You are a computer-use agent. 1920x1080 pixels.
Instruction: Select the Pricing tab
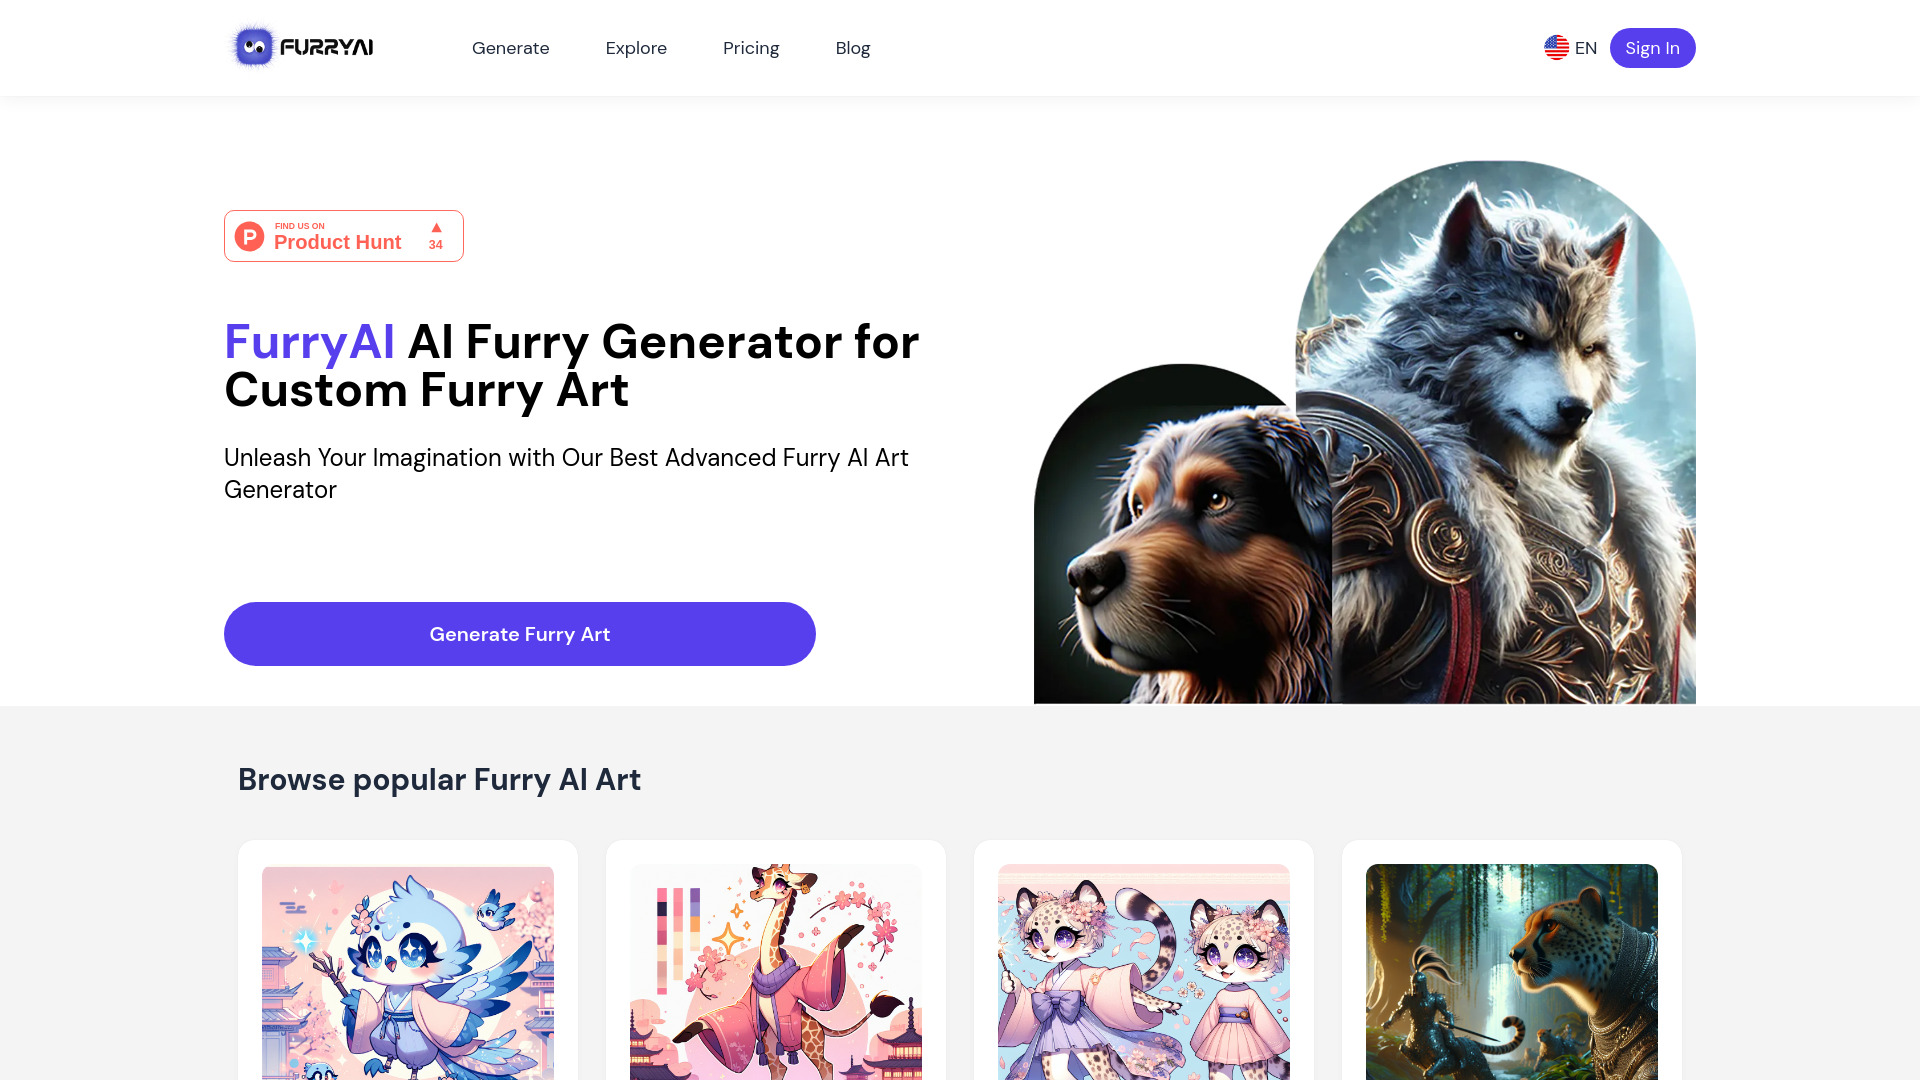click(x=752, y=47)
